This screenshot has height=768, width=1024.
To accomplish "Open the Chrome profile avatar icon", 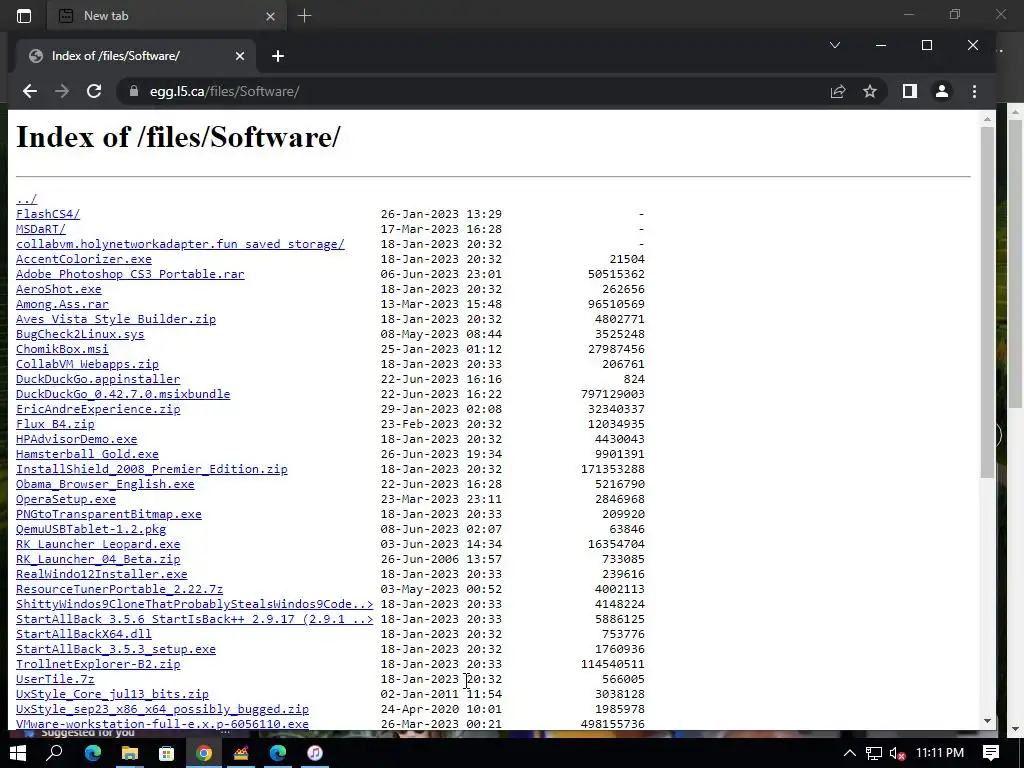I will [x=942, y=91].
